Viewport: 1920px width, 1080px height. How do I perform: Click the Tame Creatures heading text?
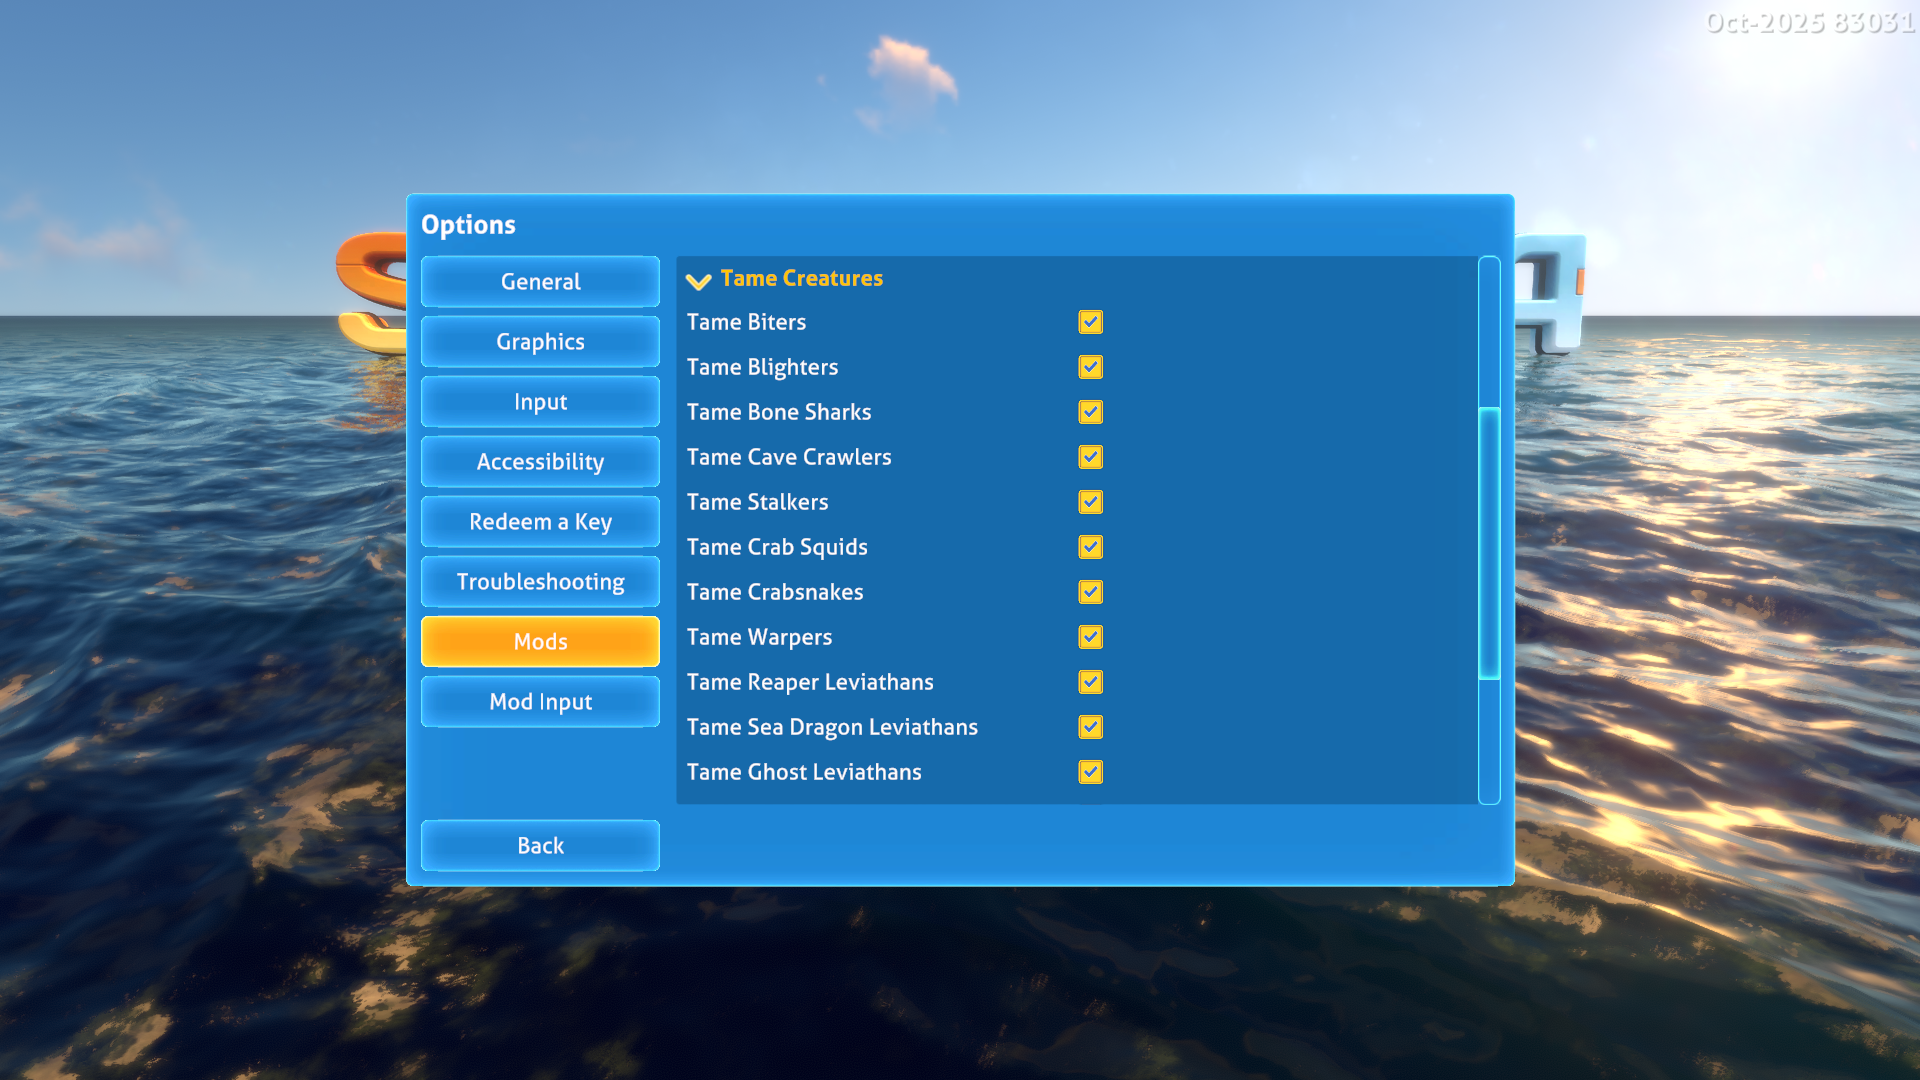(802, 278)
